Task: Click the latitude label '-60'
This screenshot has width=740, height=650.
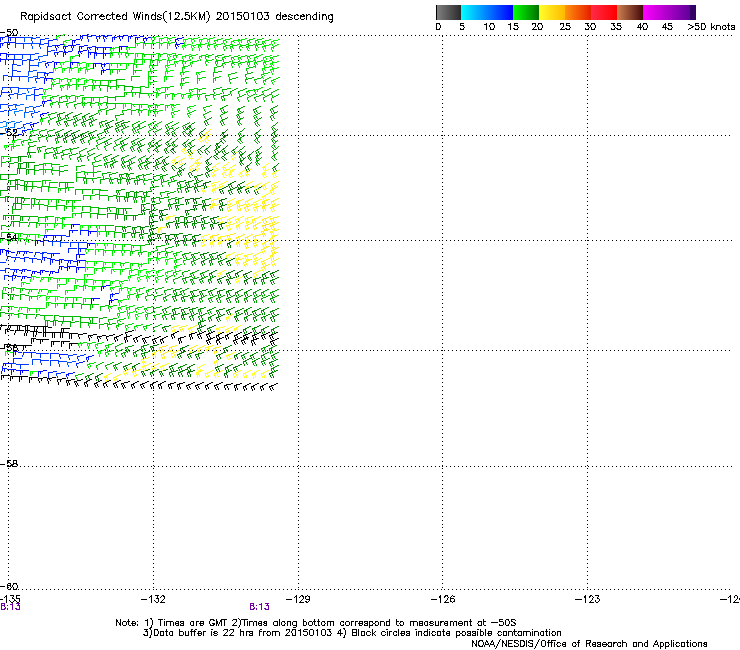Action: [9, 586]
